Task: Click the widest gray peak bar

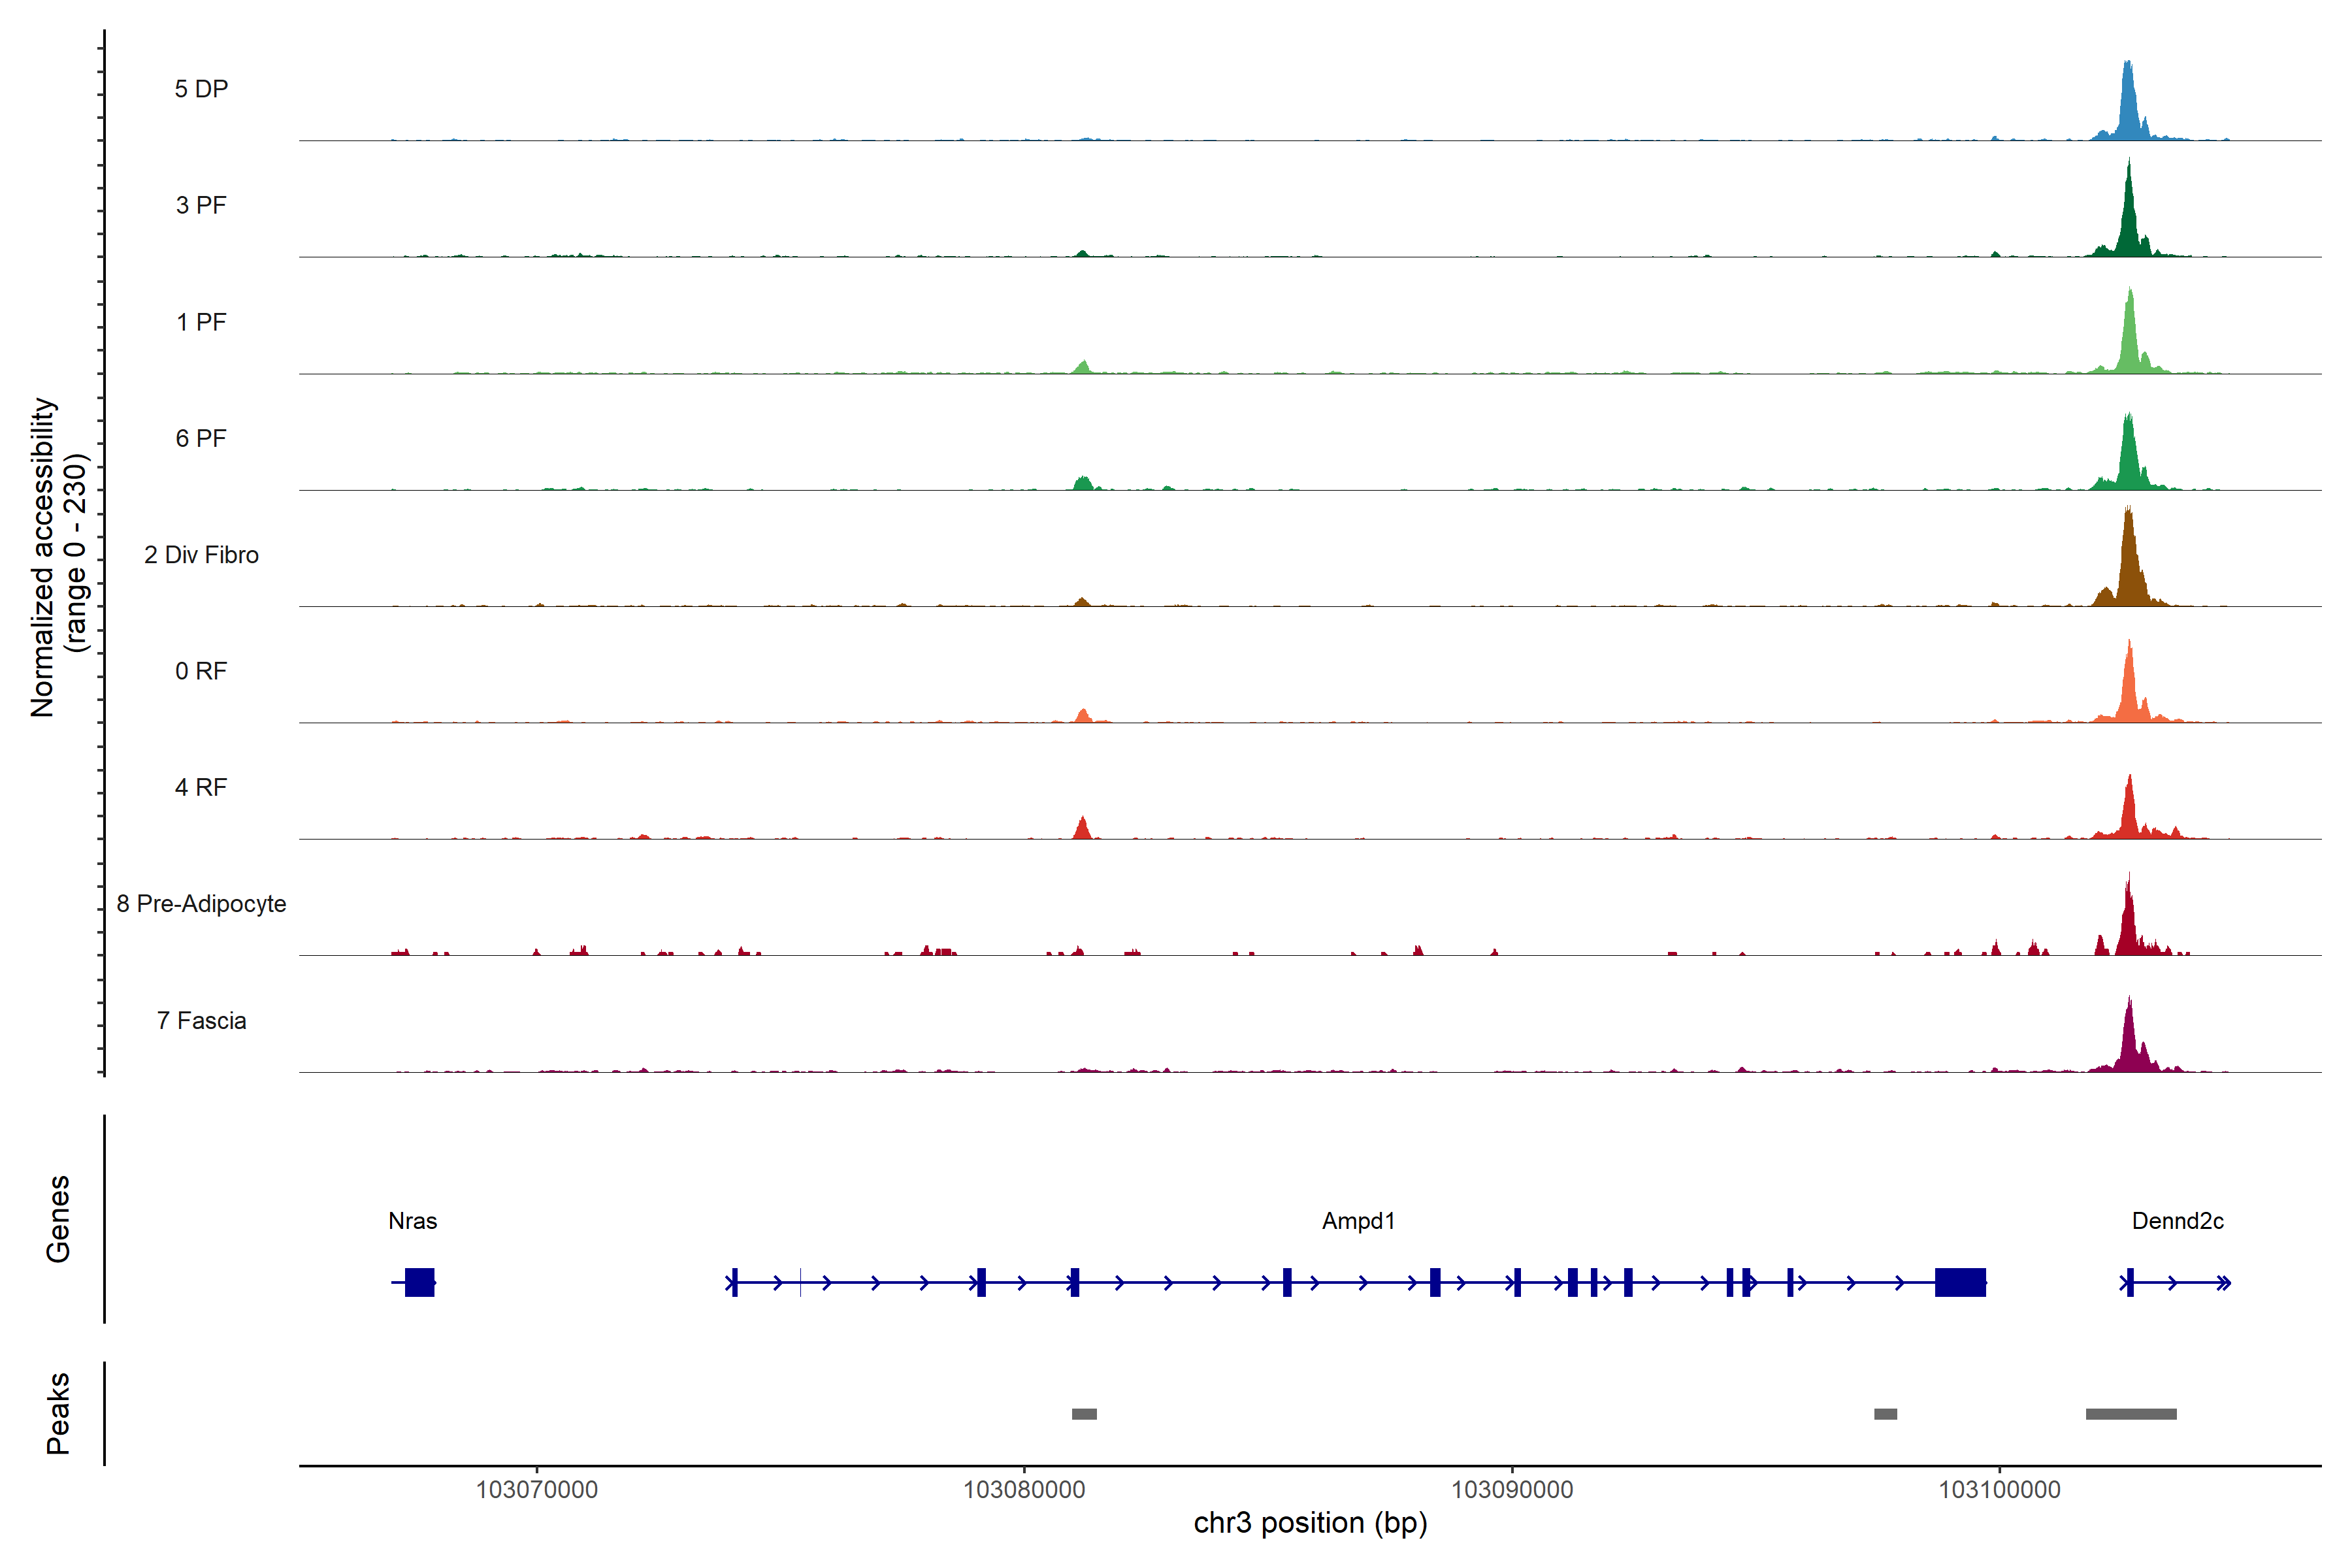Action: tap(2131, 1414)
